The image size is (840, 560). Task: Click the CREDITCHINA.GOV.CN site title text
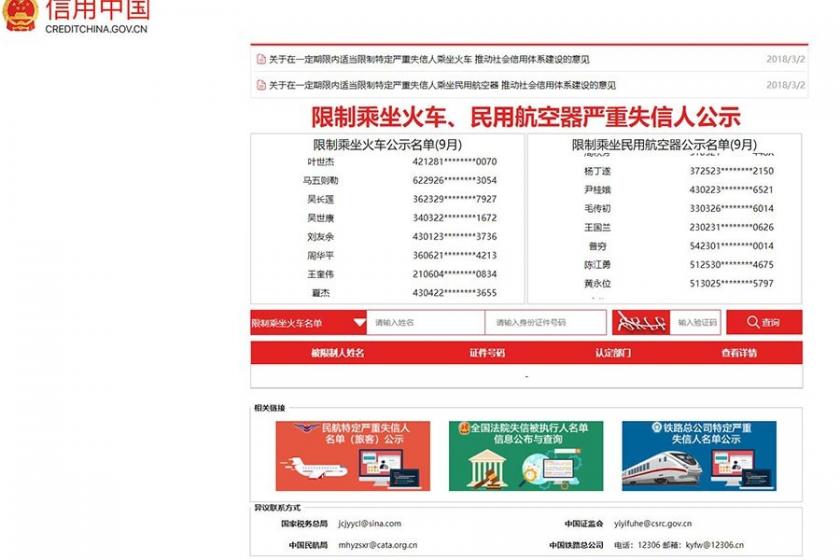tap(96, 29)
